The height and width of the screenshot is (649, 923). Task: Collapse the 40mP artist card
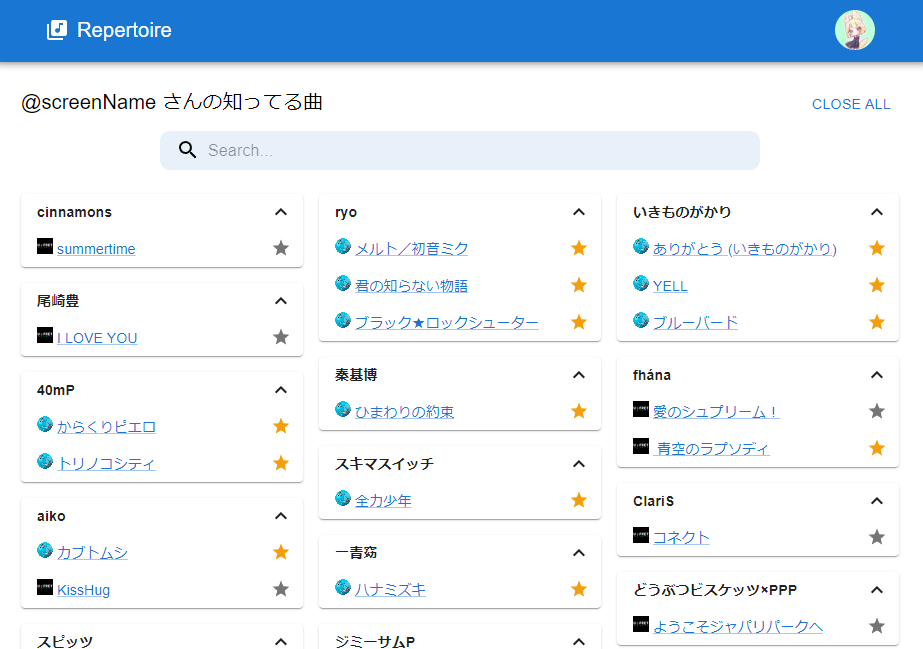(x=281, y=390)
